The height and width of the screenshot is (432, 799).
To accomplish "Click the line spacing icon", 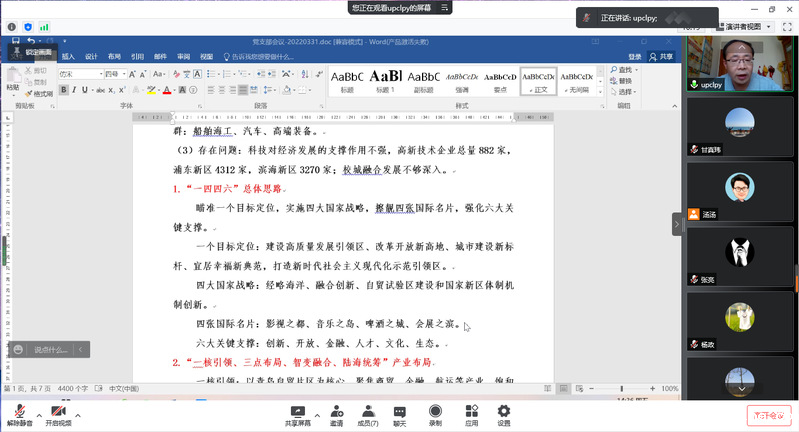I will (268, 90).
